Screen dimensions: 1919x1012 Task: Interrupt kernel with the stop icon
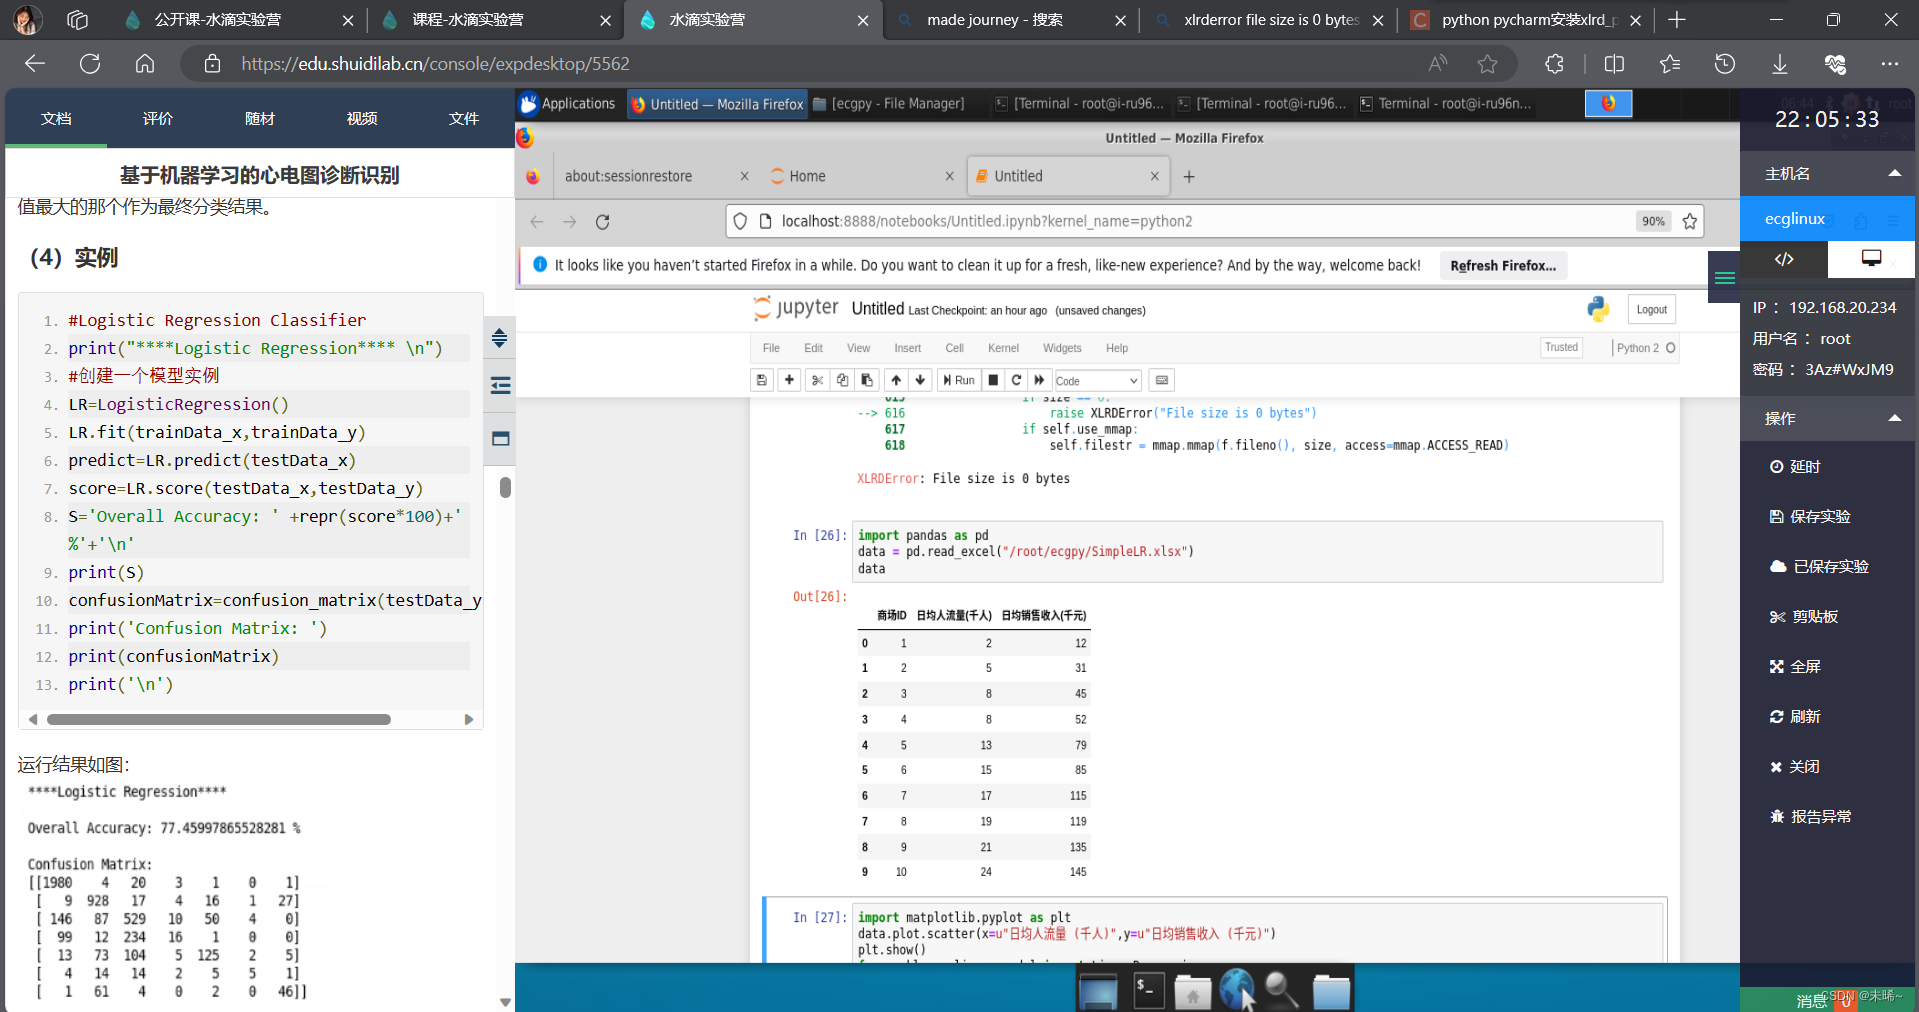pyautogui.click(x=993, y=380)
